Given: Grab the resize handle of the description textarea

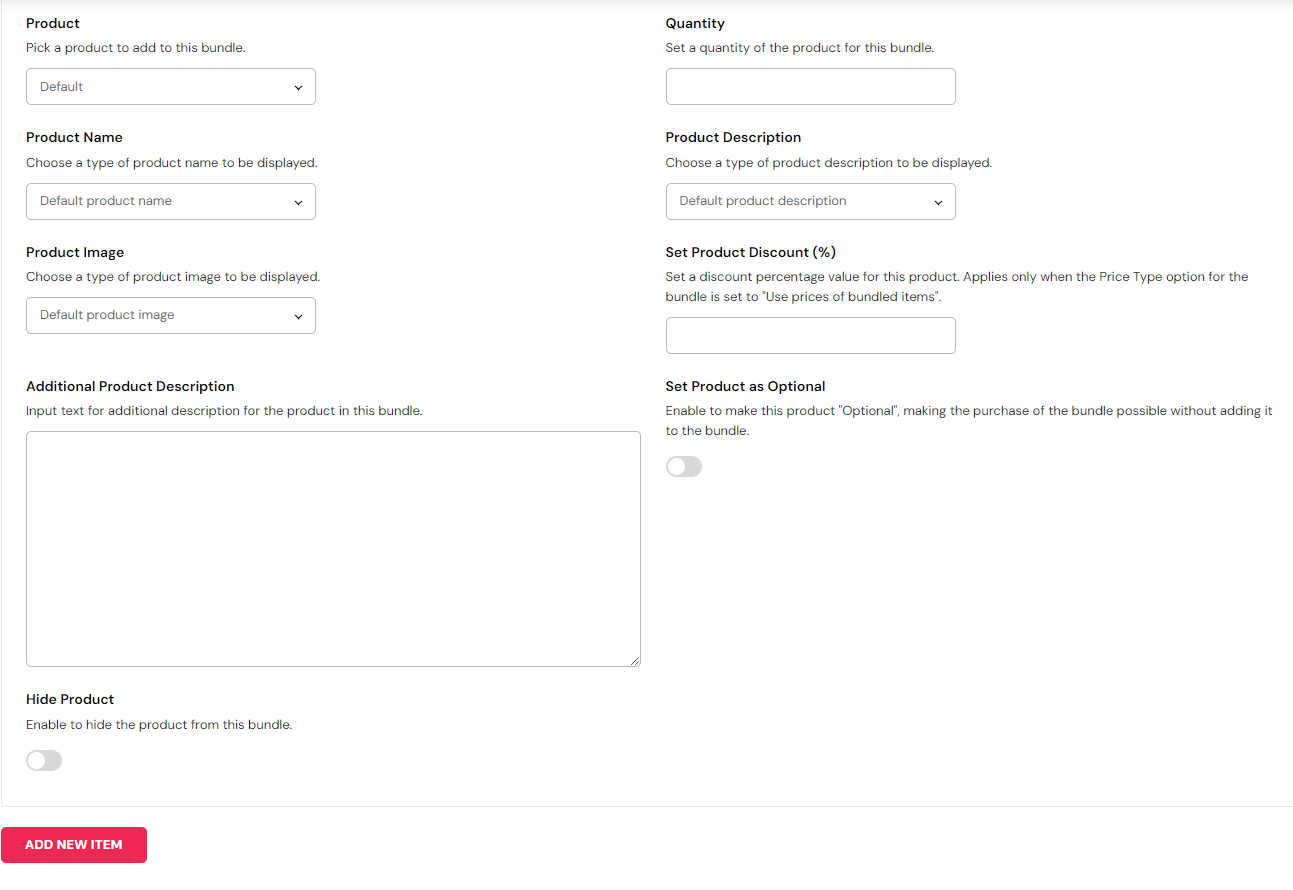Looking at the screenshot, I should tap(635, 661).
